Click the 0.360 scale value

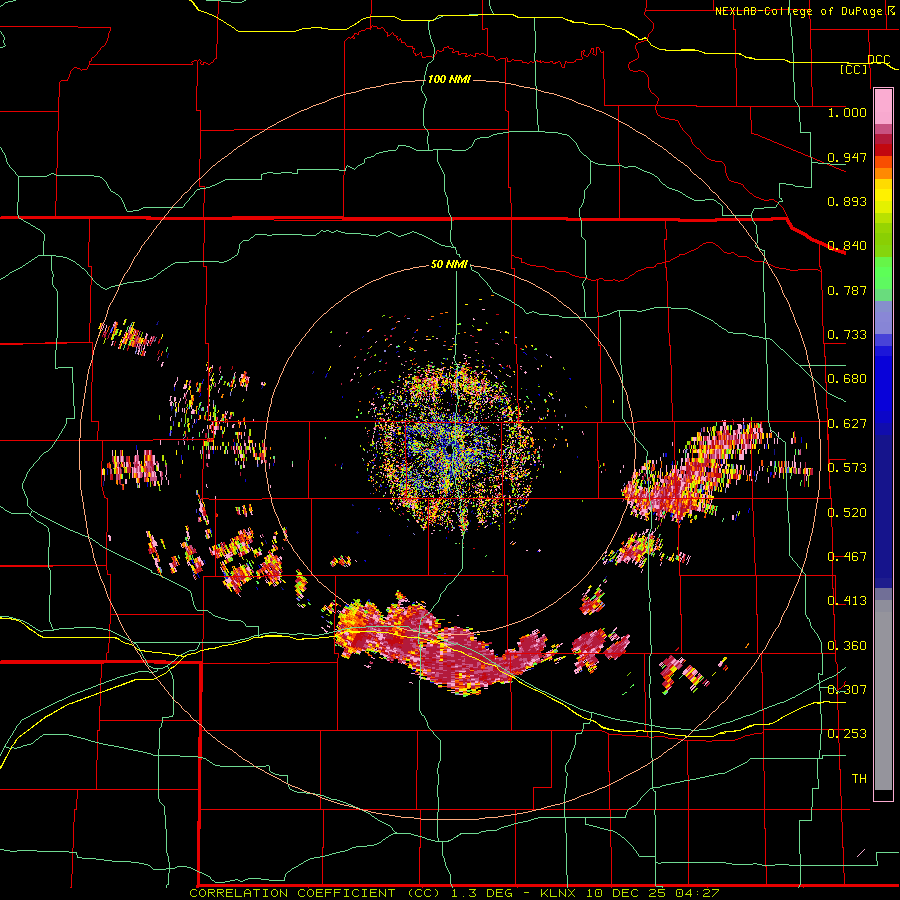click(x=847, y=646)
